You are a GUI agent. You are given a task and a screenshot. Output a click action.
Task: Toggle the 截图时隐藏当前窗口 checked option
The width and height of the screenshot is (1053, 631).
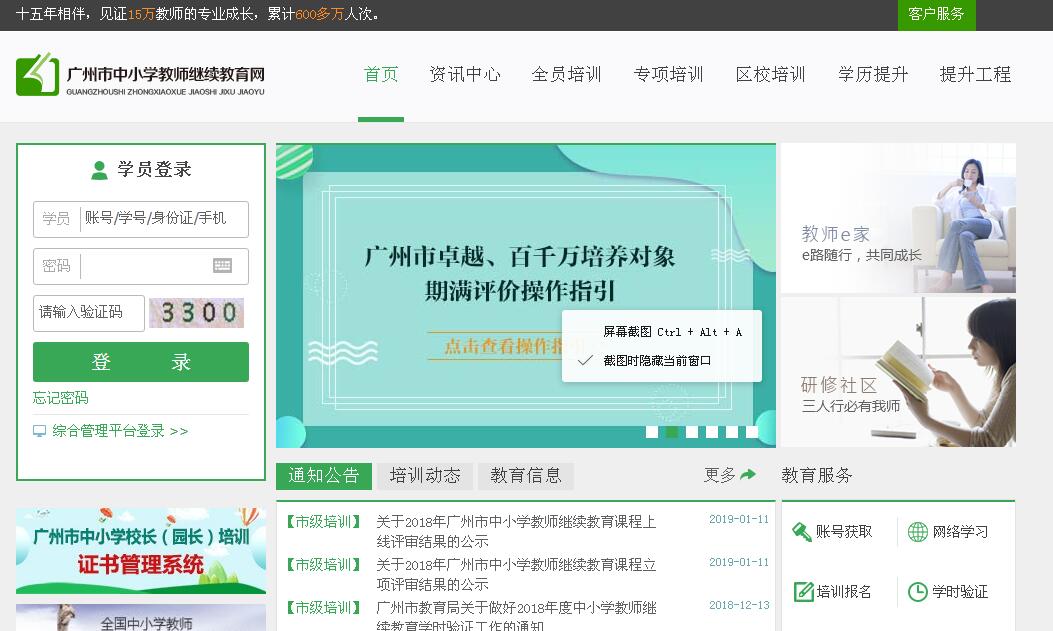pyautogui.click(x=586, y=360)
